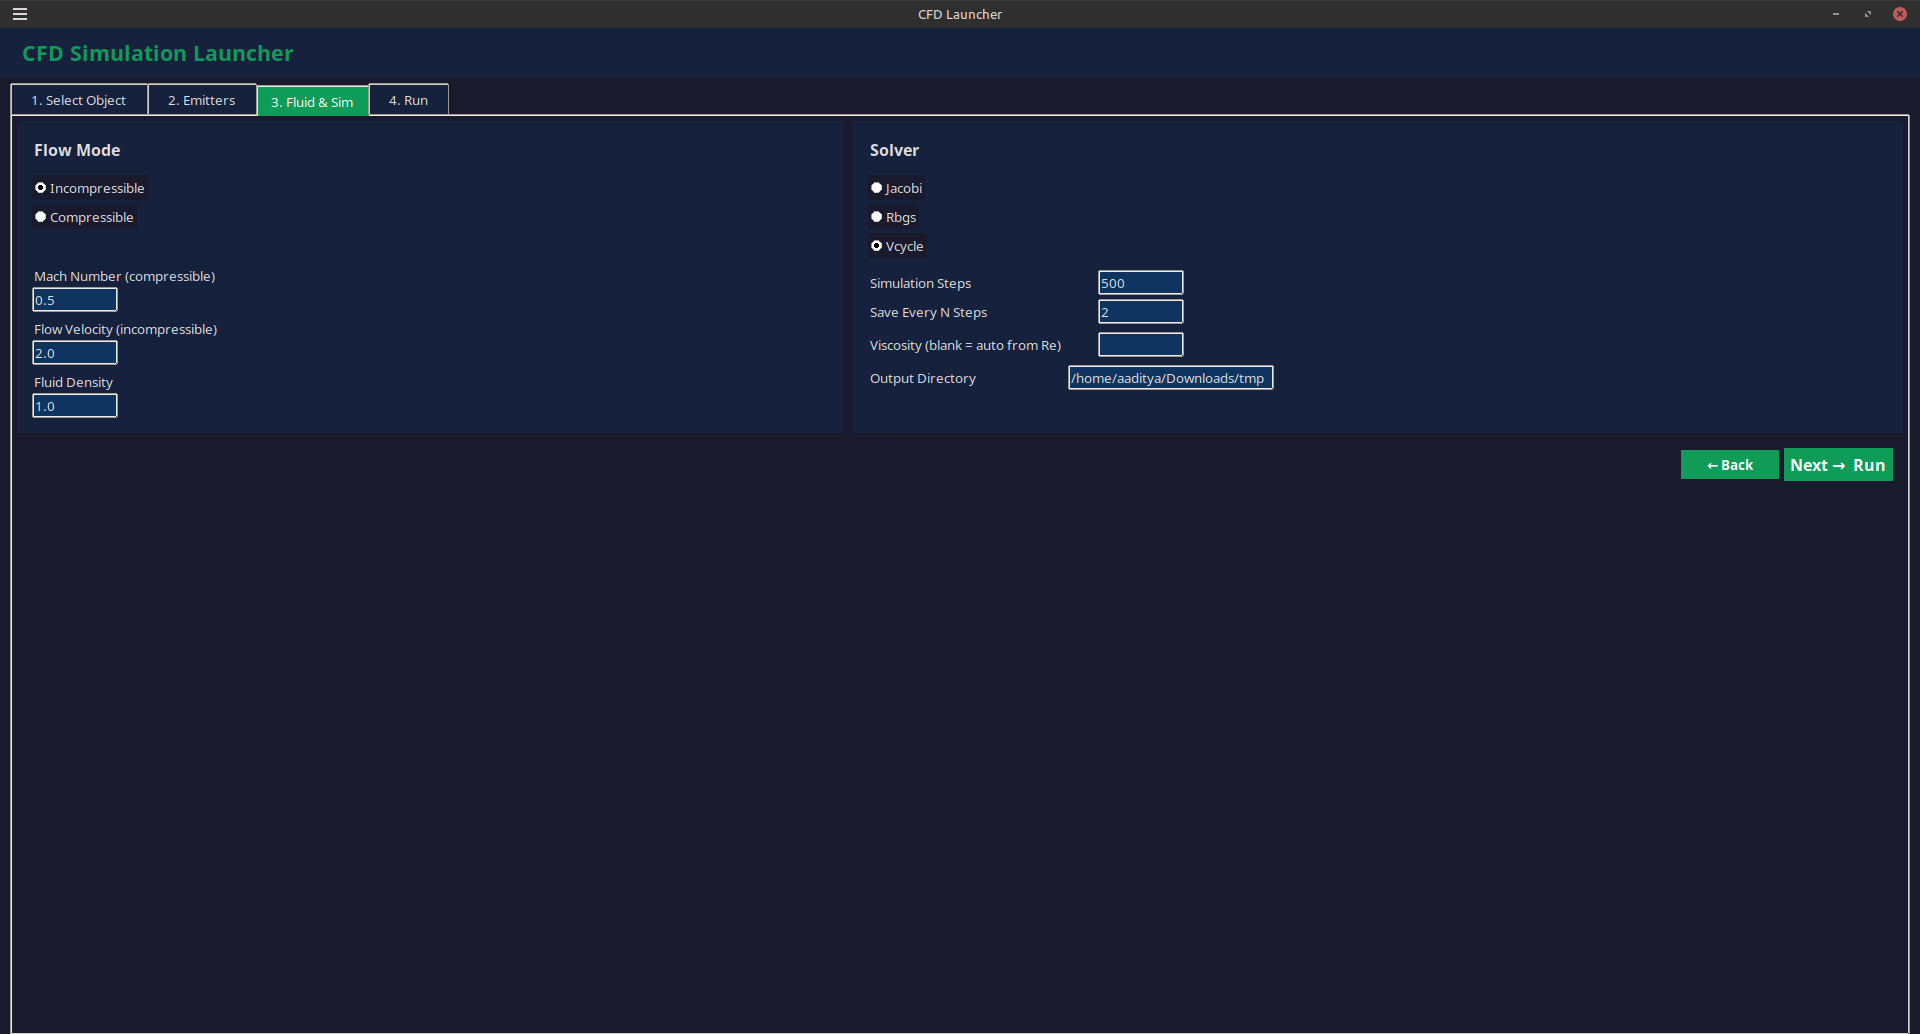Choose the Jacobi solver
Image resolution: width=1920 pixels, height=1034 pixels.
tap(897, 188)
